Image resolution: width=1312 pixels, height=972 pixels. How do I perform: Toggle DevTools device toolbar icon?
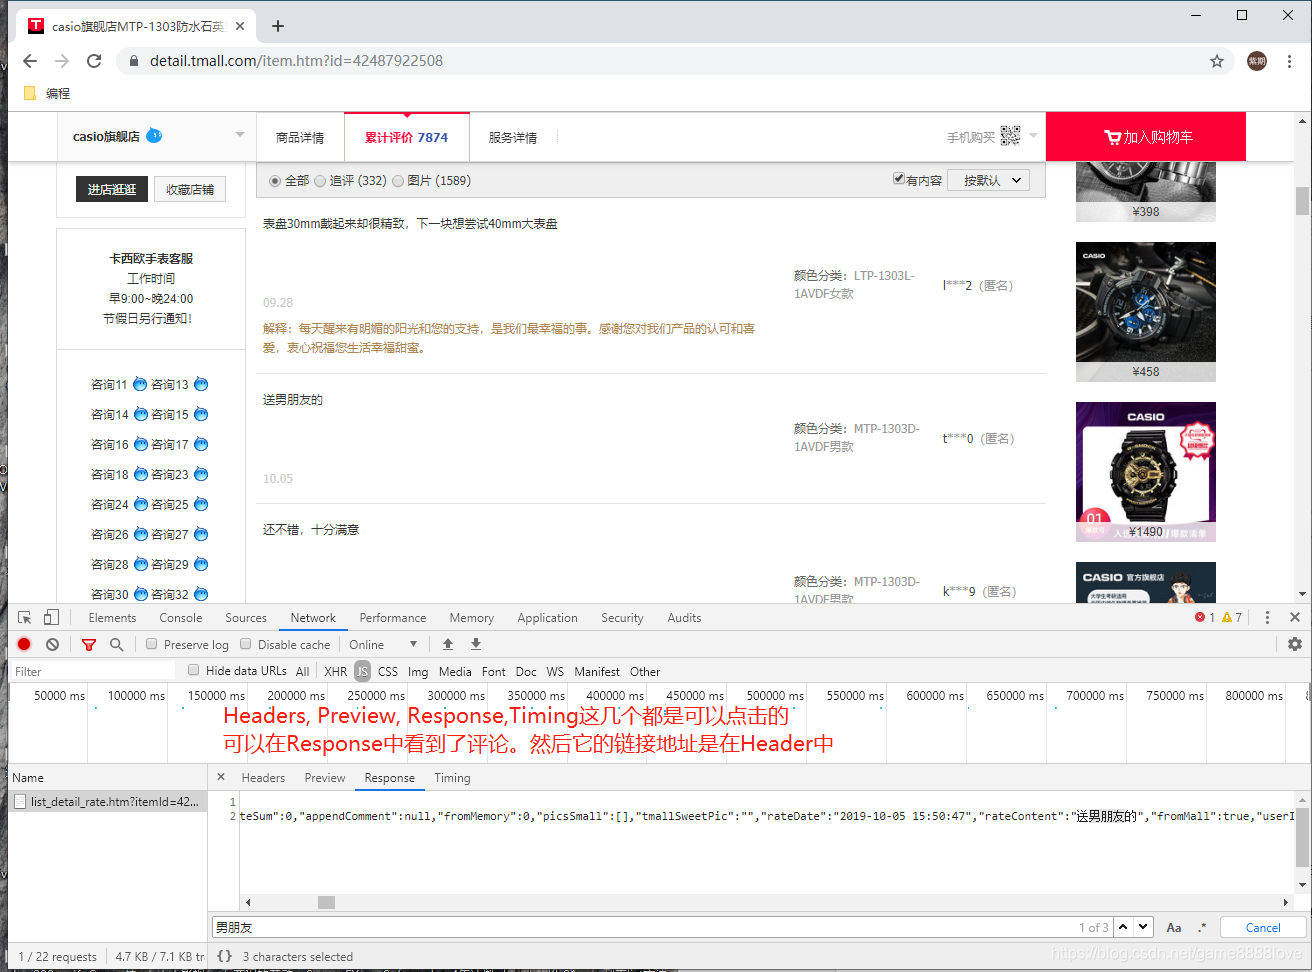click(51, 618)
